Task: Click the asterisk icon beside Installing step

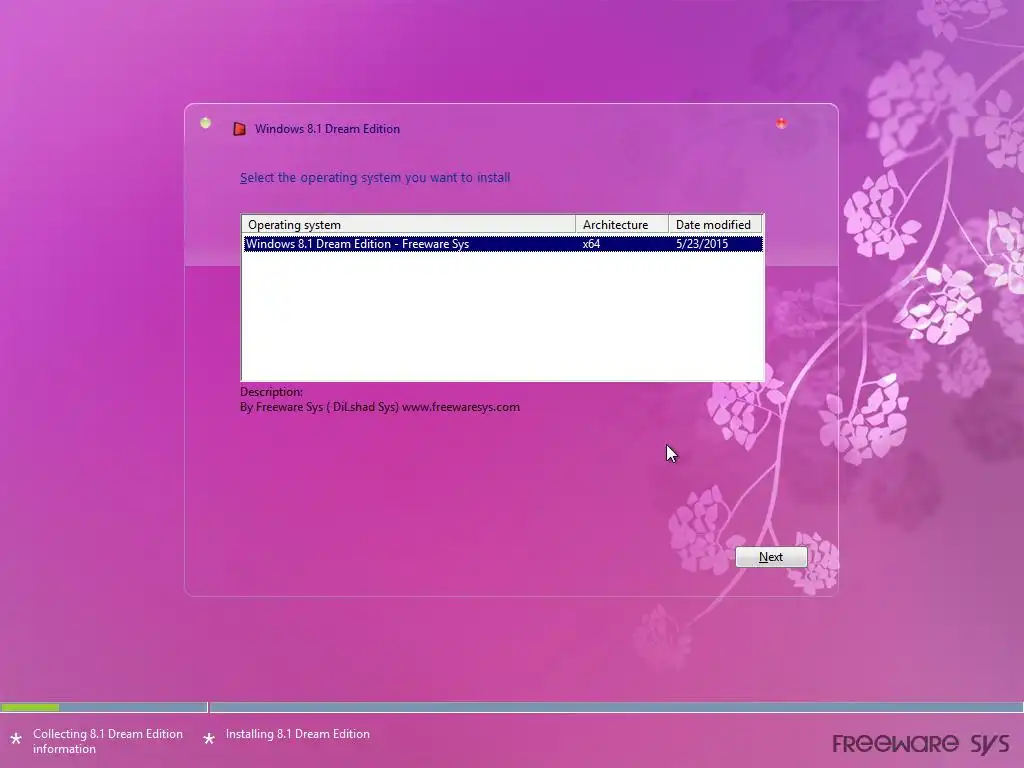Action: coord(209,739)
